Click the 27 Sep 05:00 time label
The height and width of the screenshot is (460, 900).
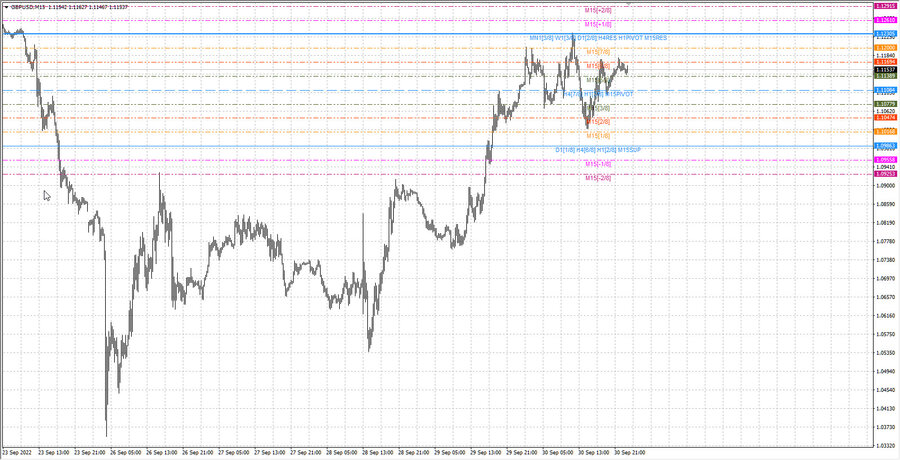(x=234, y=453)
